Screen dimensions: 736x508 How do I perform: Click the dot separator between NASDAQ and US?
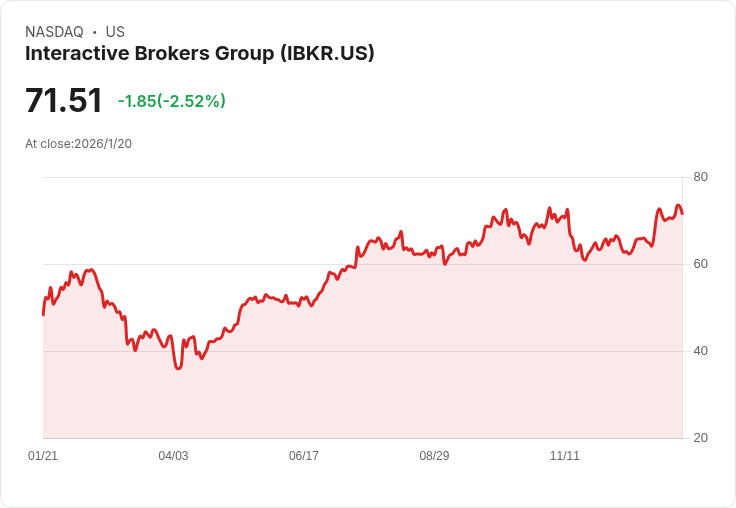(x=95, y=32)
